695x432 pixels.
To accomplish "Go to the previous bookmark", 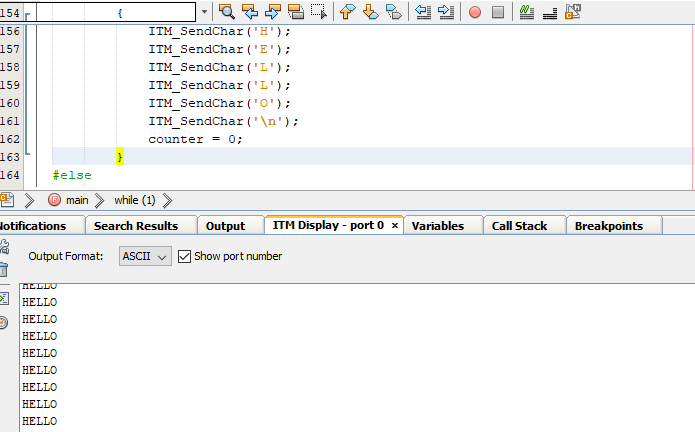I will point(347,12).
